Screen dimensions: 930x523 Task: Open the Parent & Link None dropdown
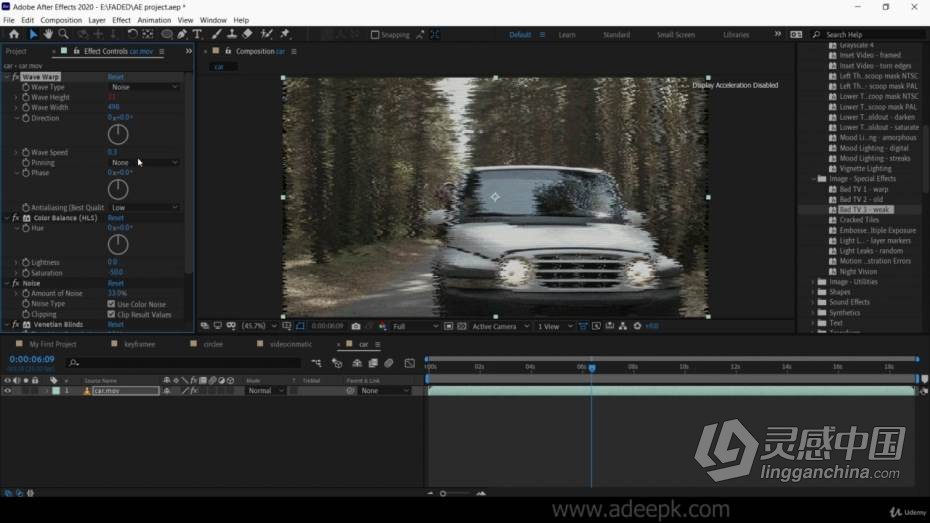tap(385, 391)
